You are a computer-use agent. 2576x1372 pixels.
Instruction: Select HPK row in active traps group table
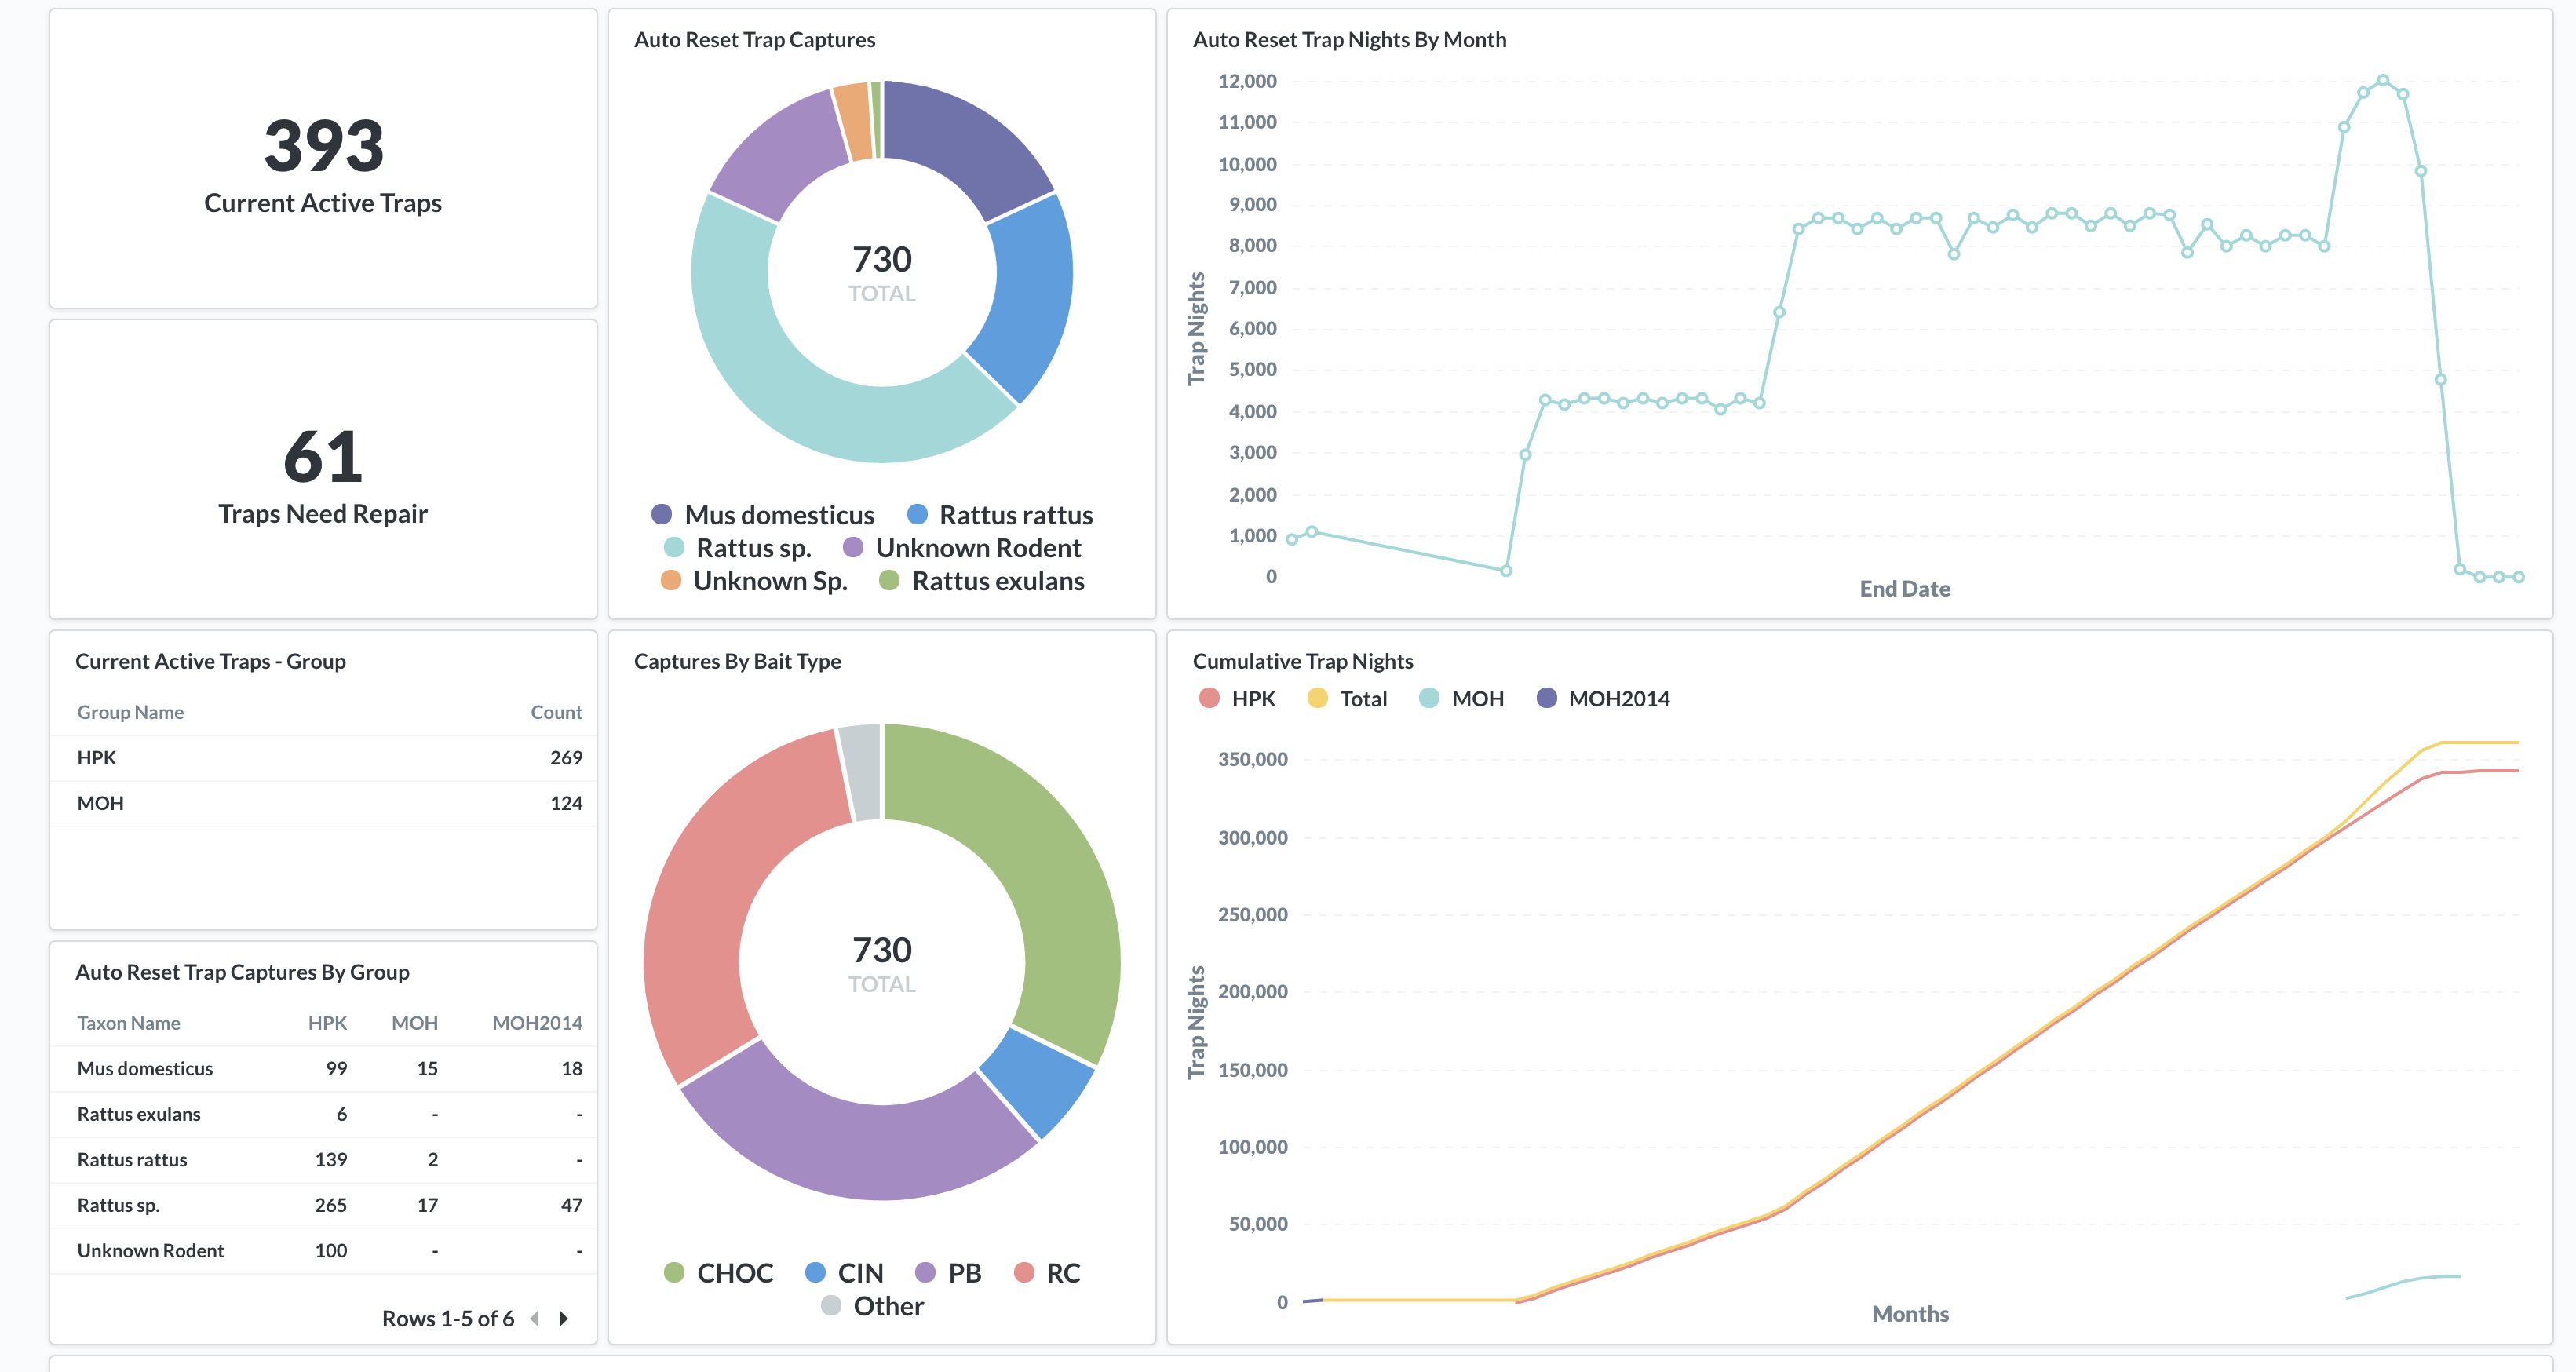coord(323,758)
